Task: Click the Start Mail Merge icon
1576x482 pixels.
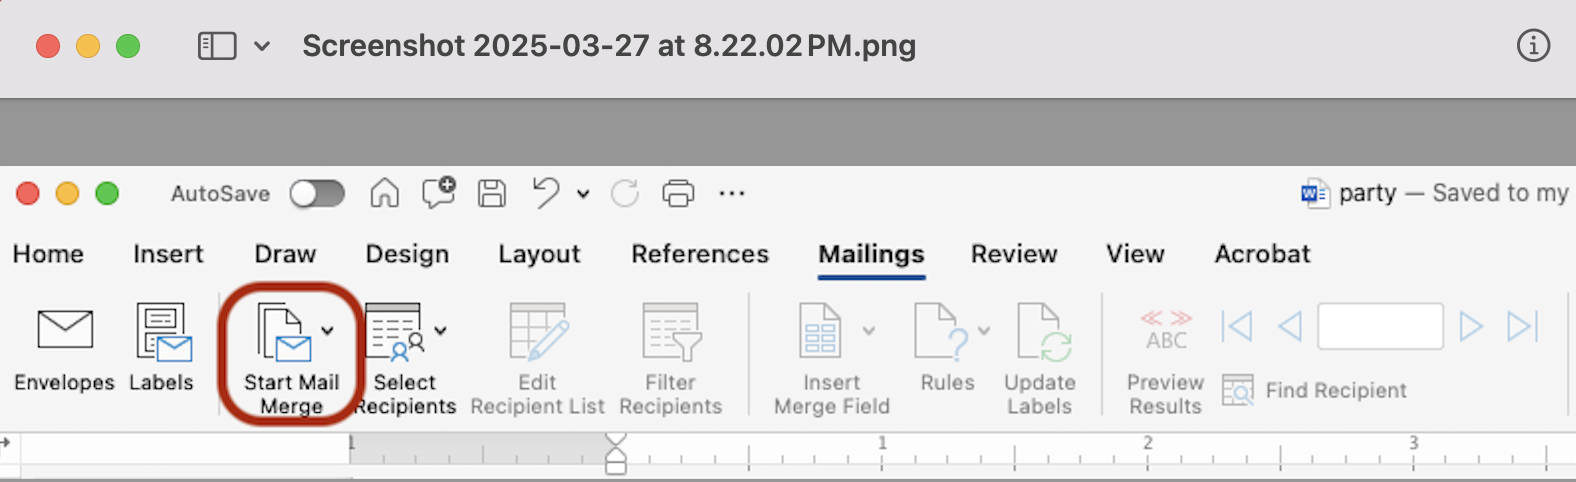Action: pyautogui.click(x=284, y=333)
